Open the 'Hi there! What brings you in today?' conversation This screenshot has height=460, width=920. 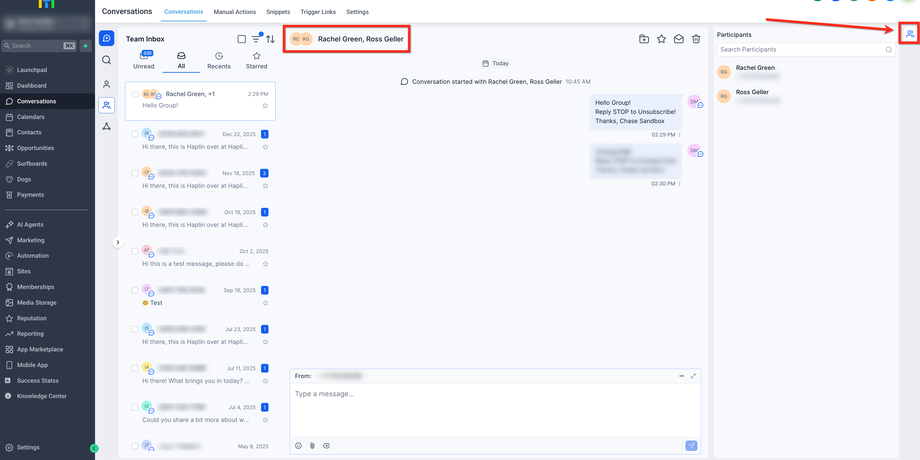(200, 374)
